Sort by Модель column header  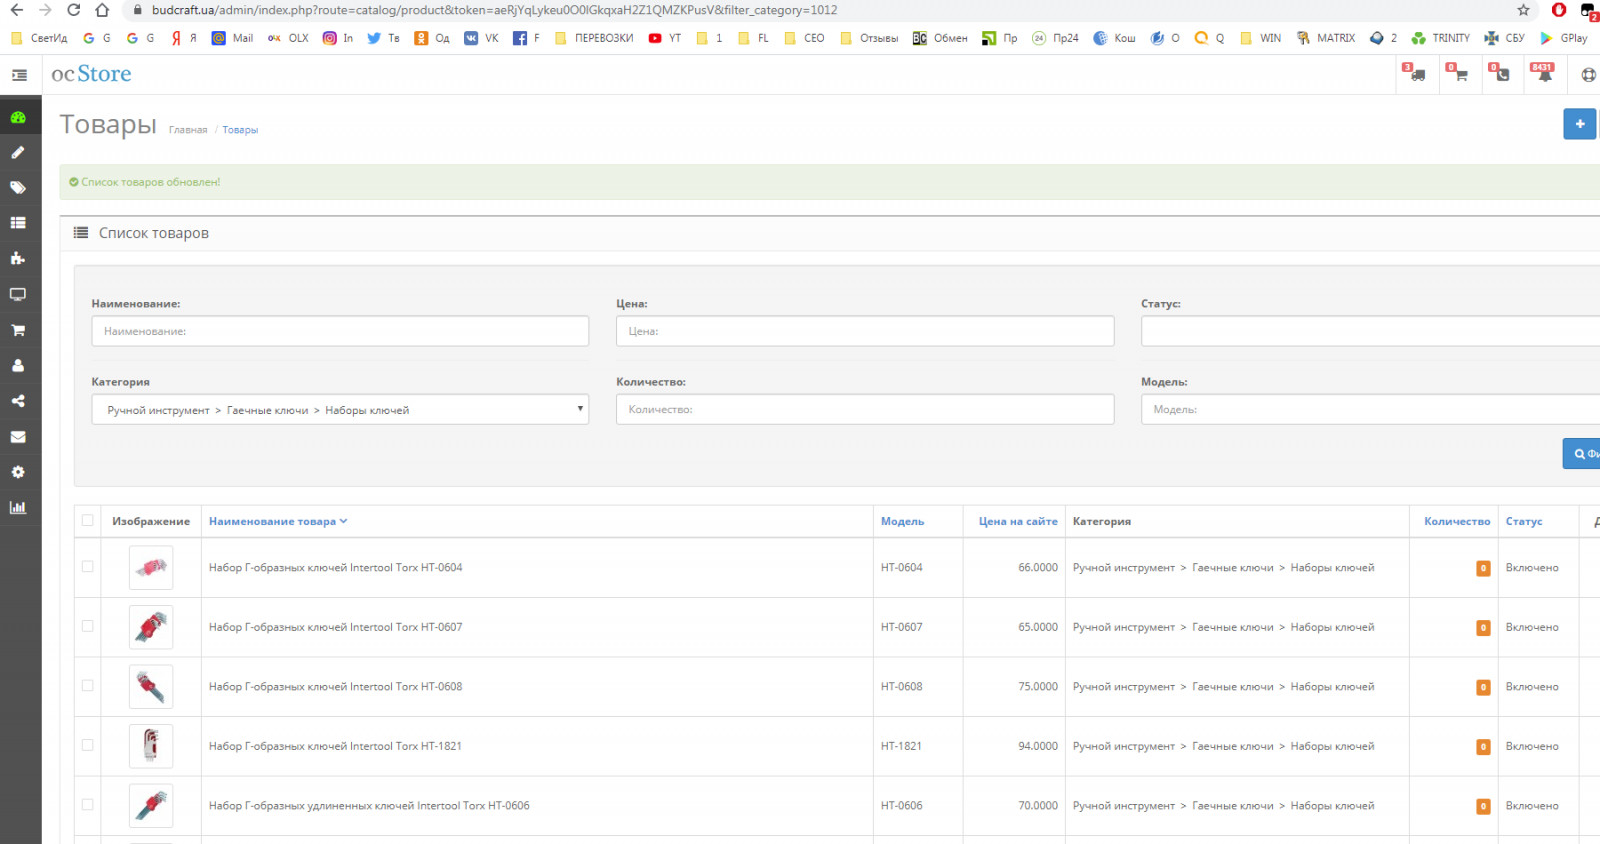(902, 521)
